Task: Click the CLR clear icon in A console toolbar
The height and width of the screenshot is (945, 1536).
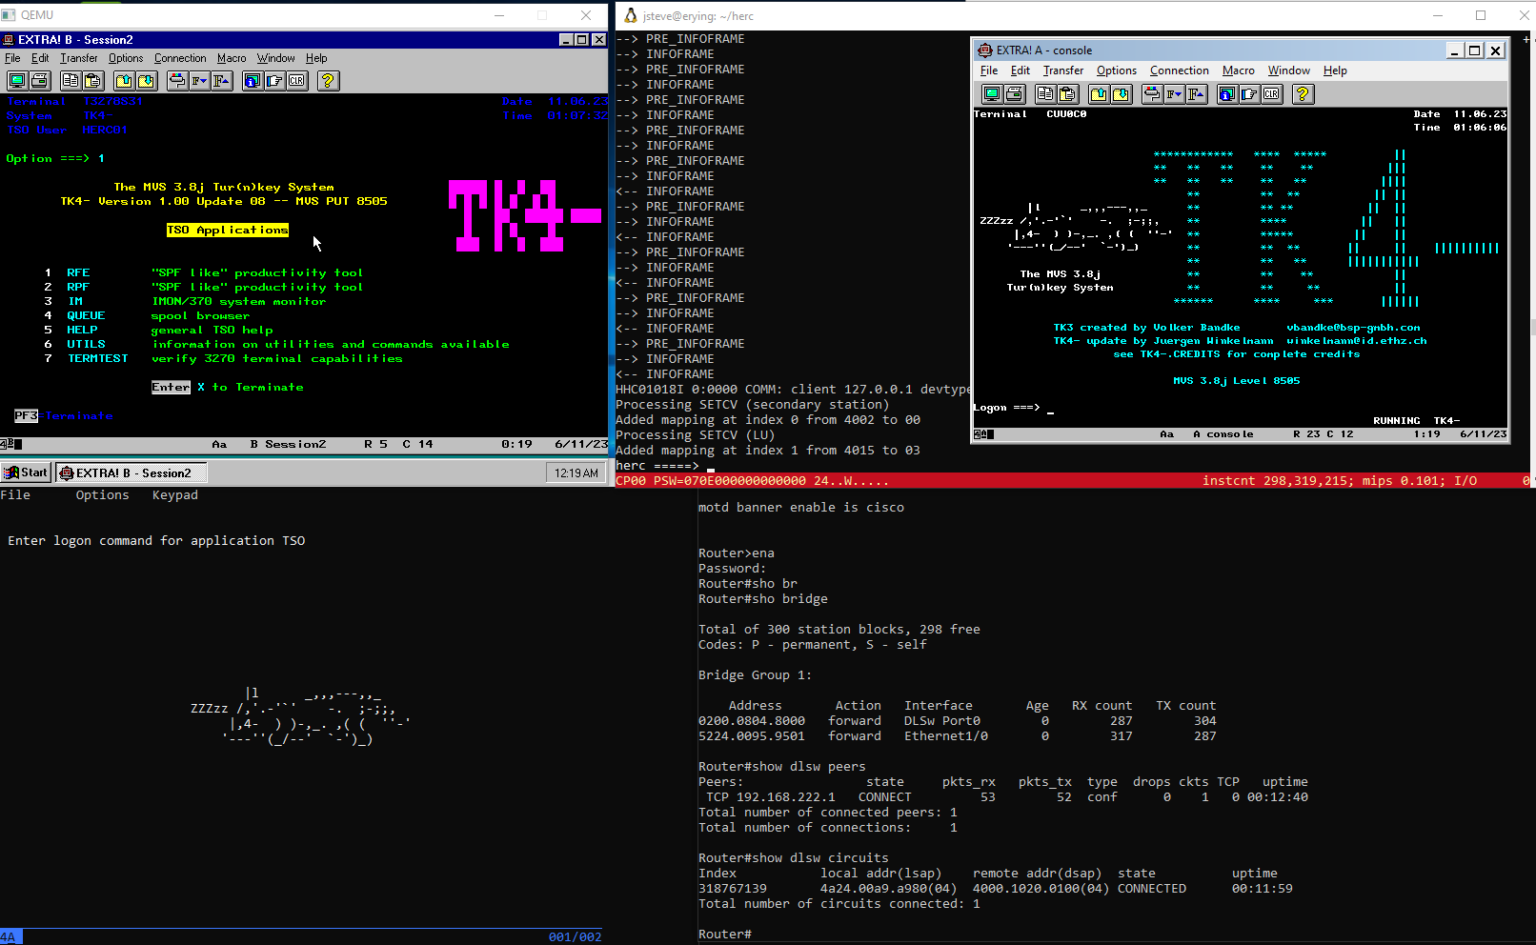Action: pyautogui.click(x=1272, y=95)
